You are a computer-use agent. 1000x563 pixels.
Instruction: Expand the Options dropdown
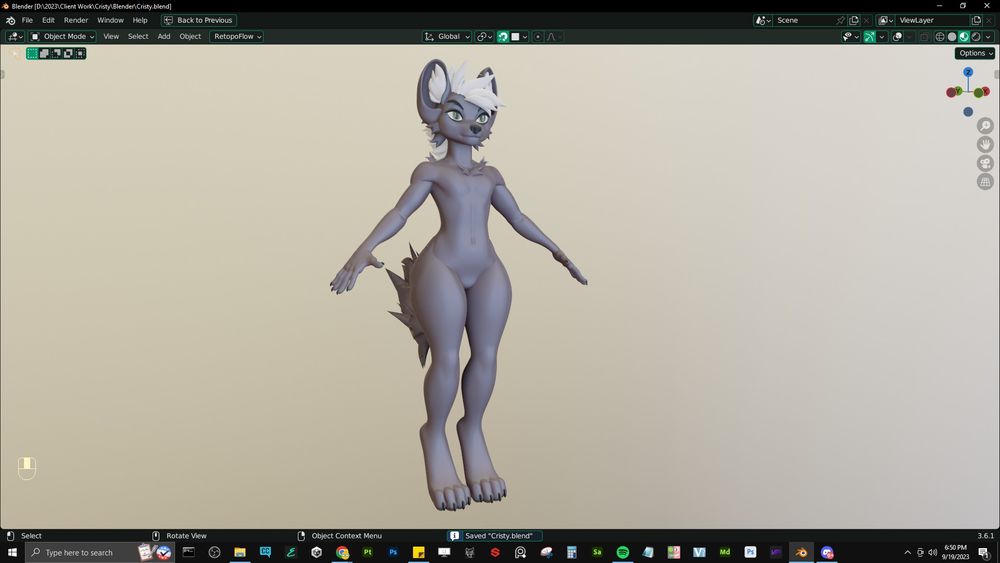pos(975,54)
